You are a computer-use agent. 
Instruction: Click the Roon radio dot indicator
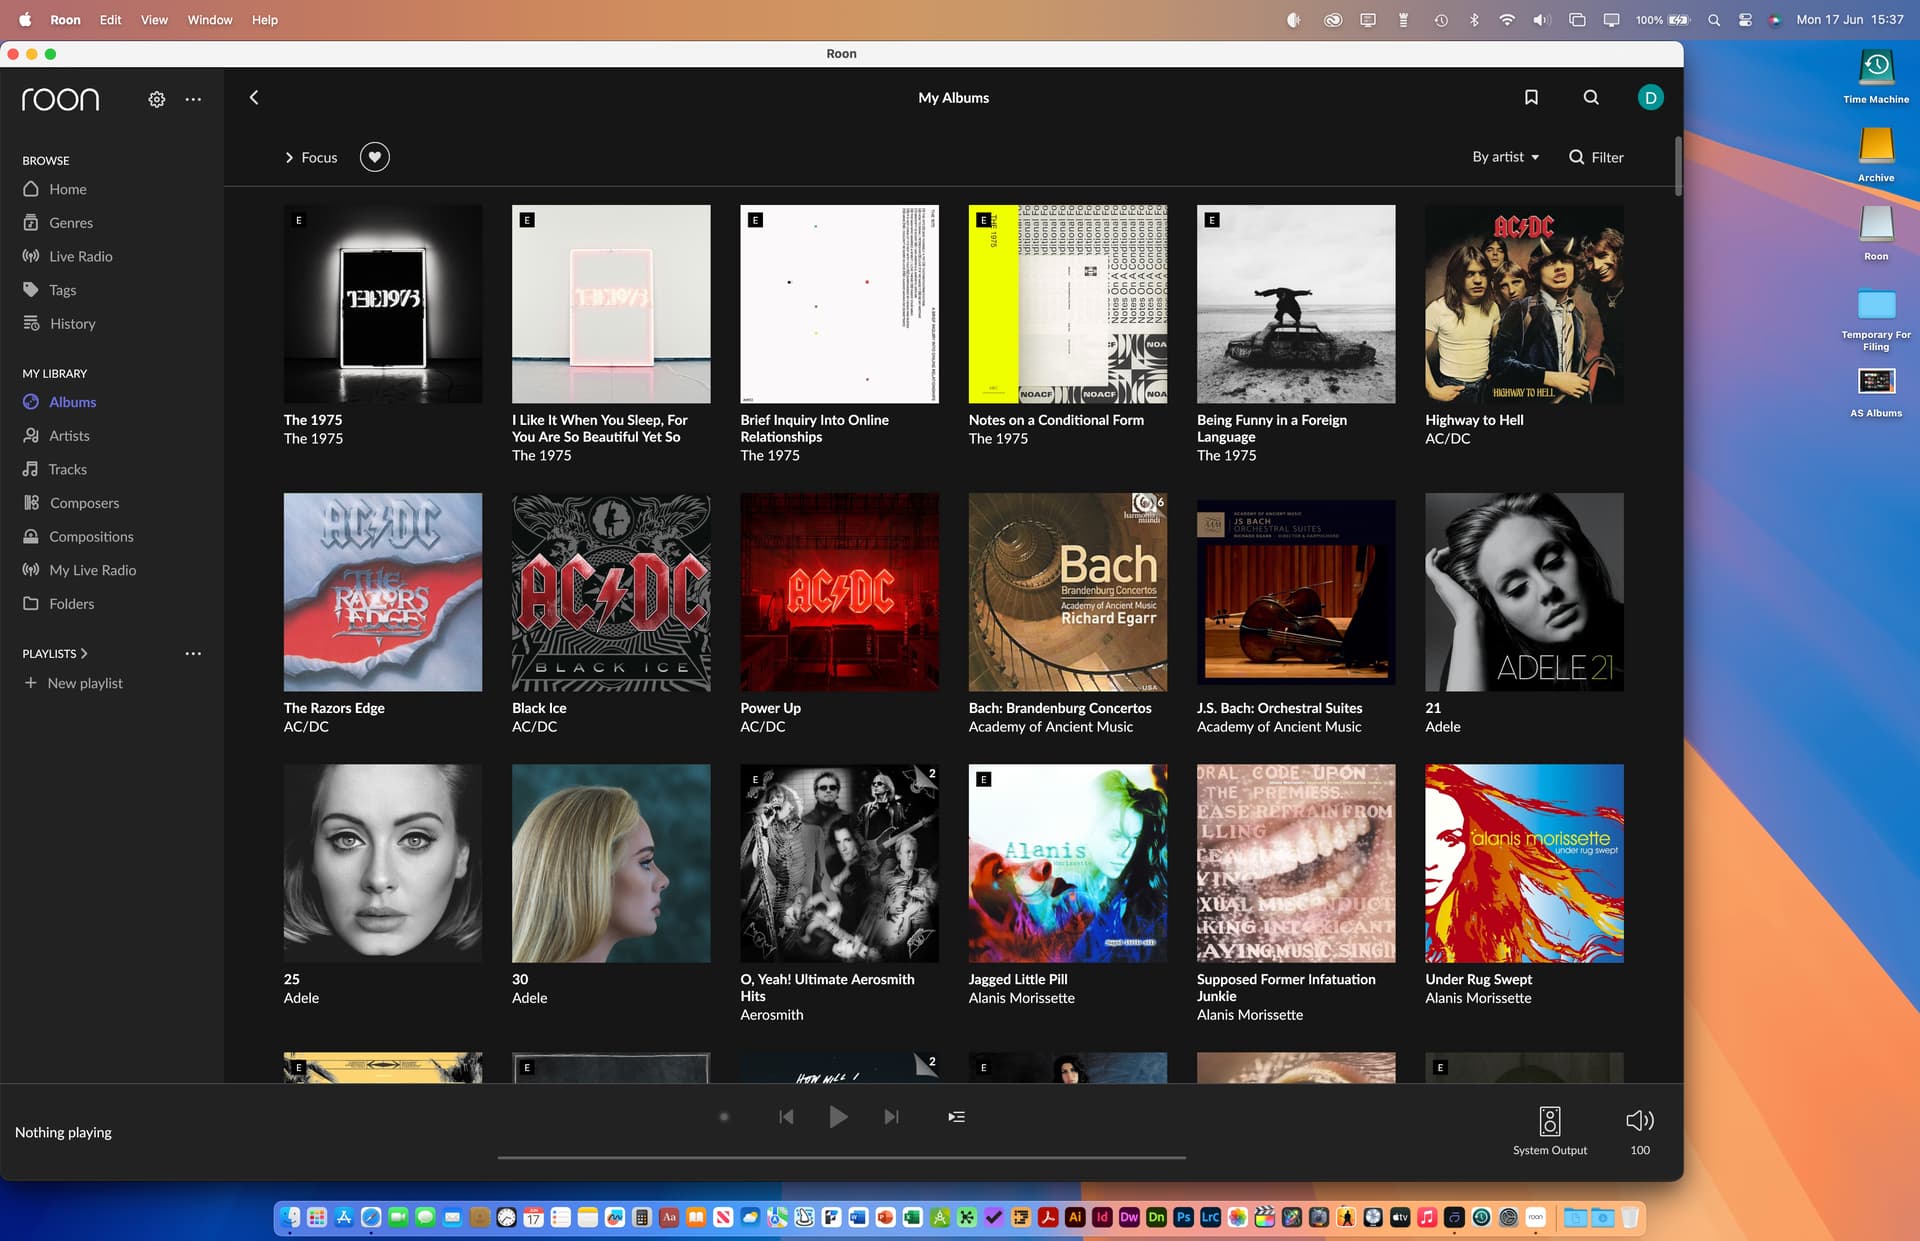pos(724,1117)
